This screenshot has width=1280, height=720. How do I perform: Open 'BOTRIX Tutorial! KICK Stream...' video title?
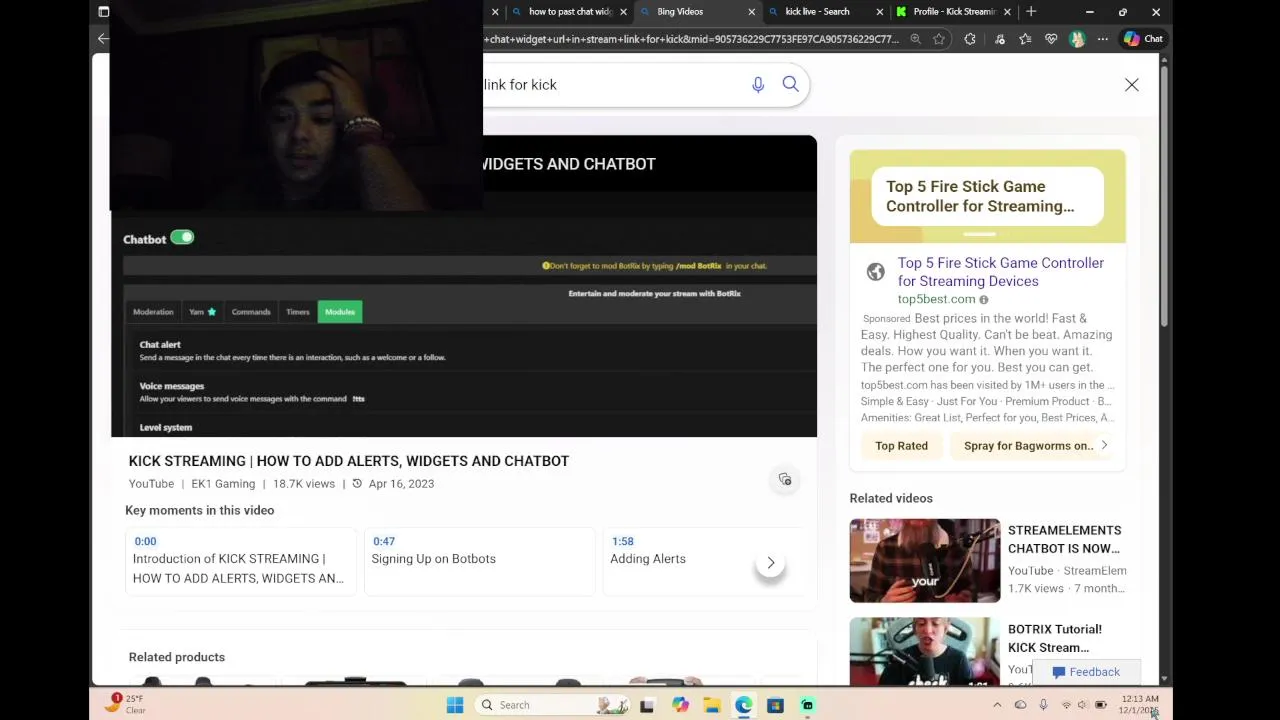click(x=1055, y=638)
